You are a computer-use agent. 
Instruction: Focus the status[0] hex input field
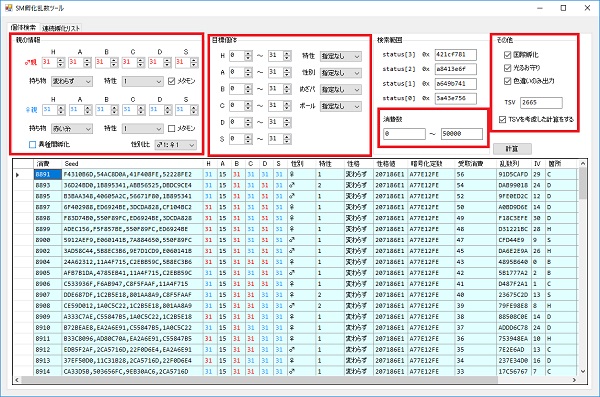tap(455, 98)
